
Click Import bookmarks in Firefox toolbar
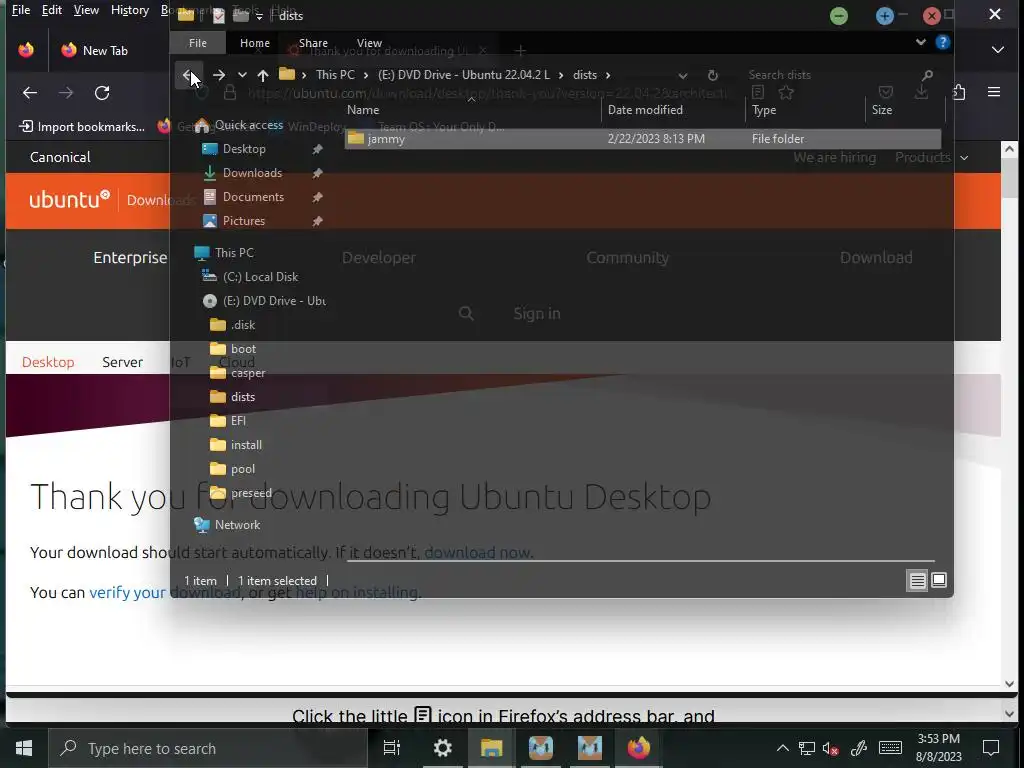pyautogui.click(x=82, y=127)
